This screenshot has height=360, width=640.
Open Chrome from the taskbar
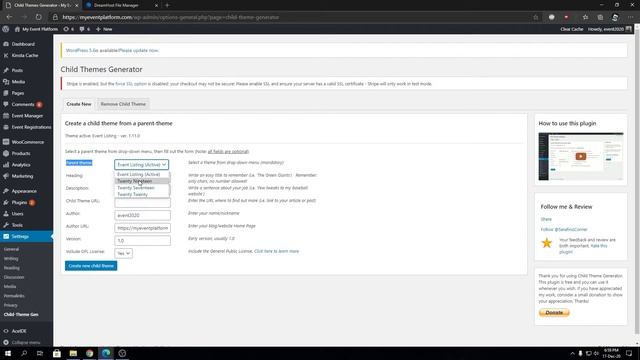pyautogui.click(x=89, y=353)
